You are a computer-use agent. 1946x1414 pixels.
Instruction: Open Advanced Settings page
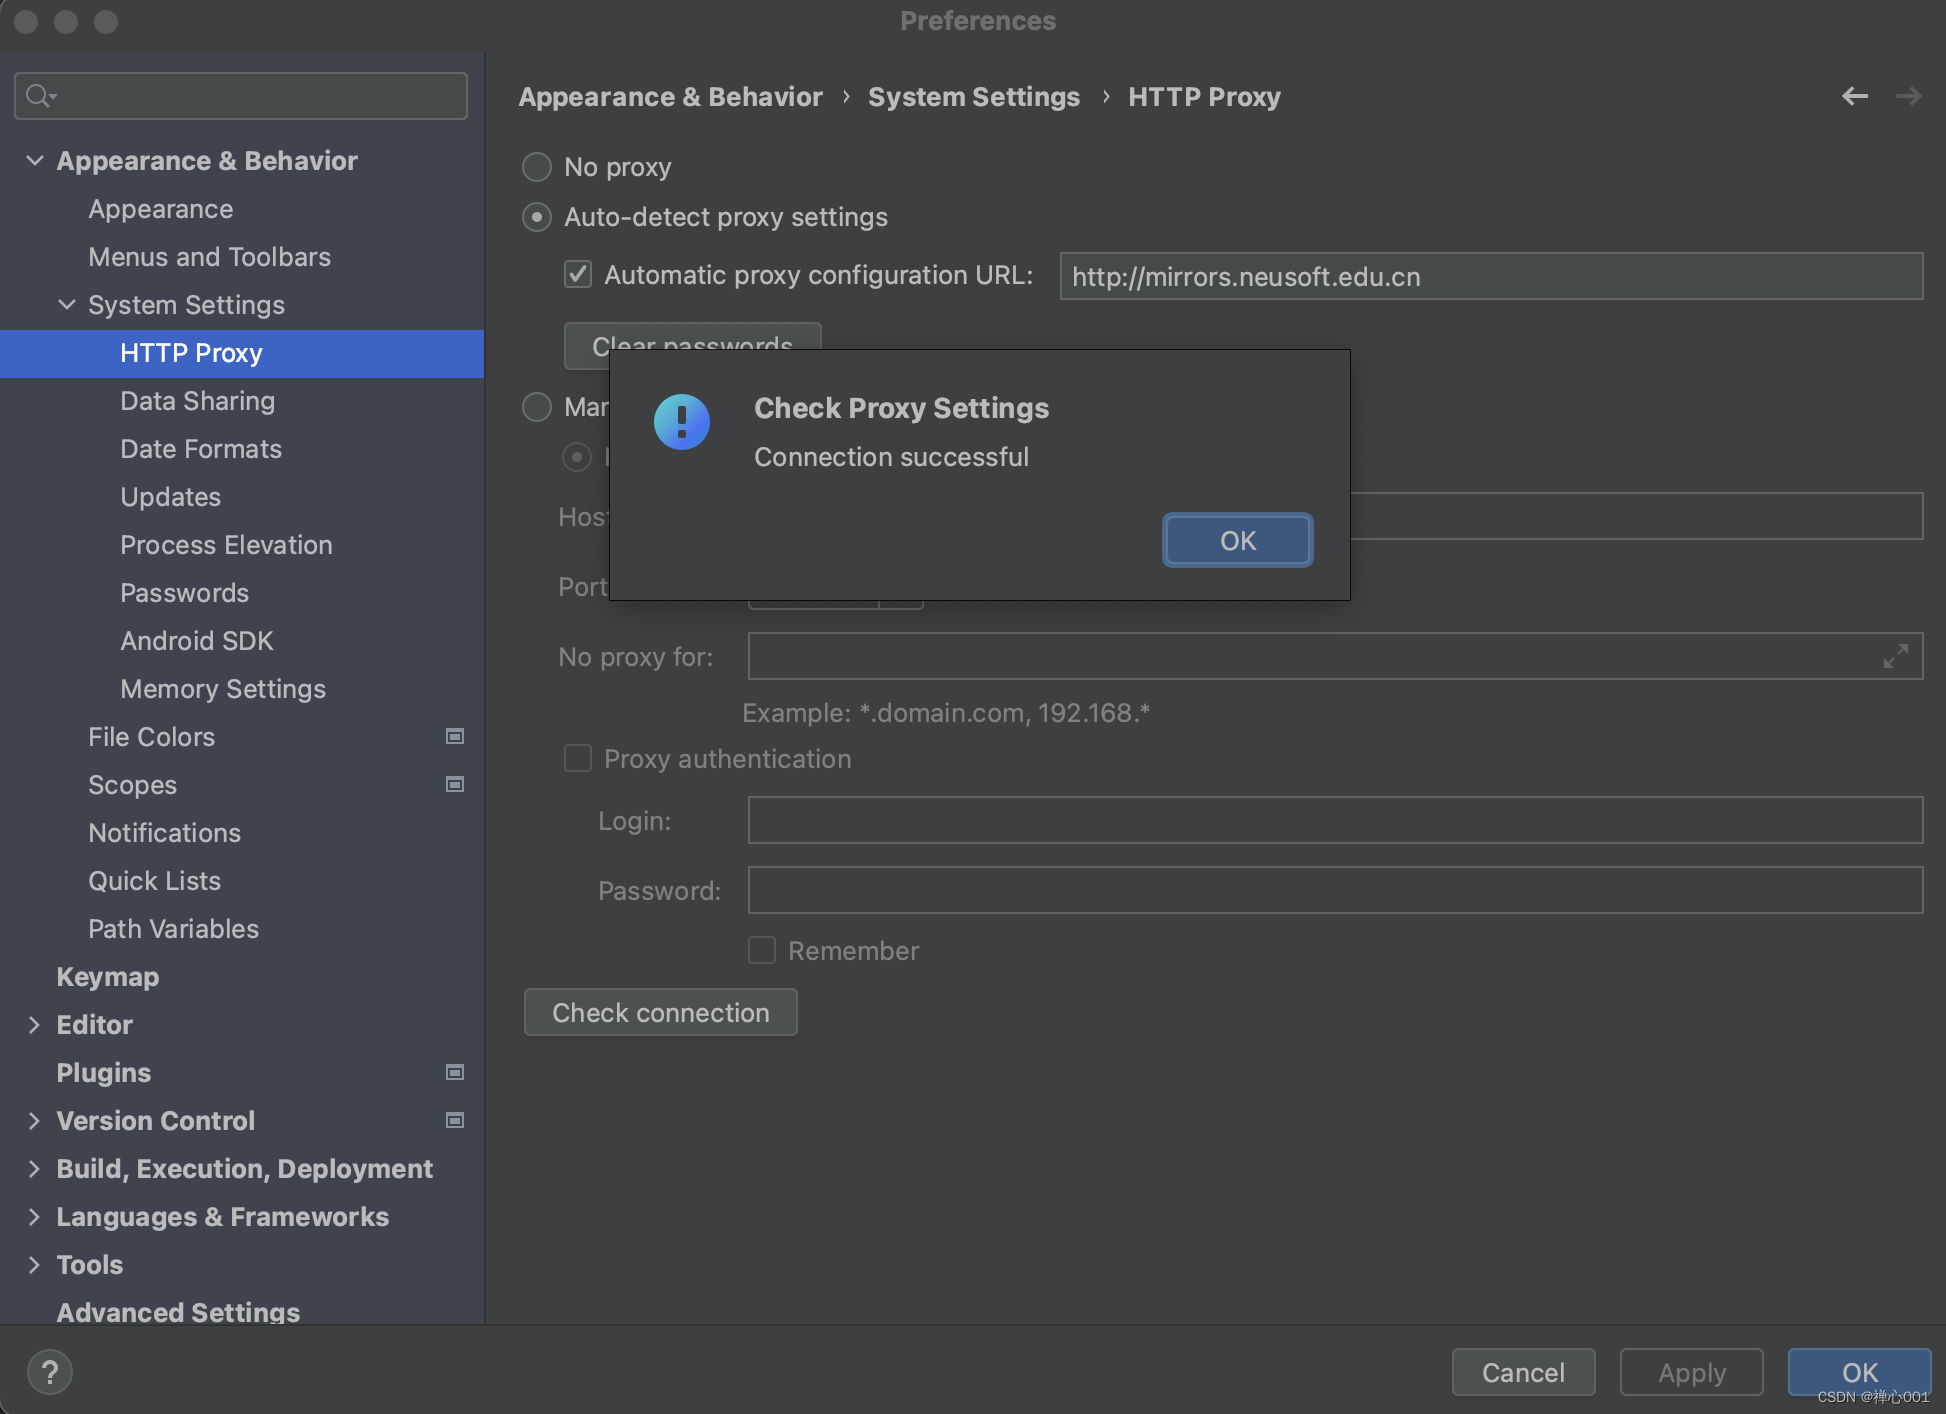click(x=178, y=1312)
